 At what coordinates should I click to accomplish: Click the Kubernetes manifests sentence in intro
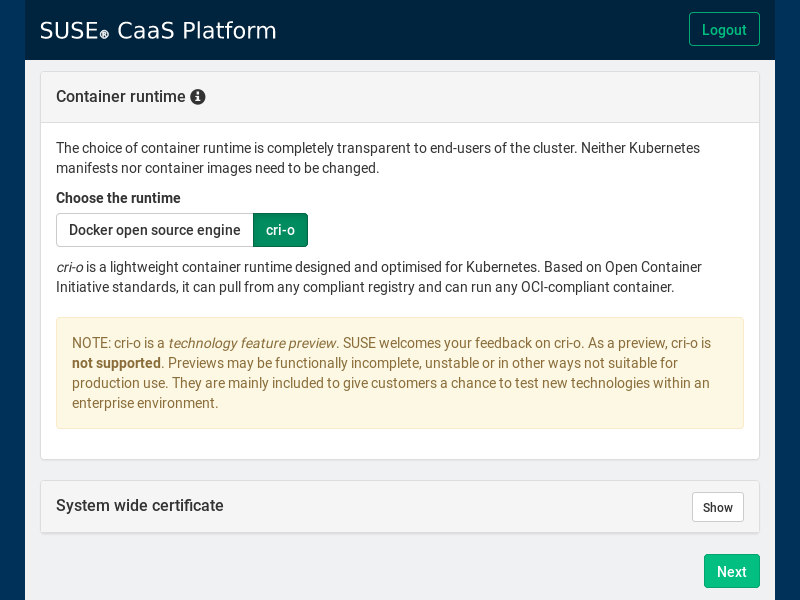tap(217, 168)
